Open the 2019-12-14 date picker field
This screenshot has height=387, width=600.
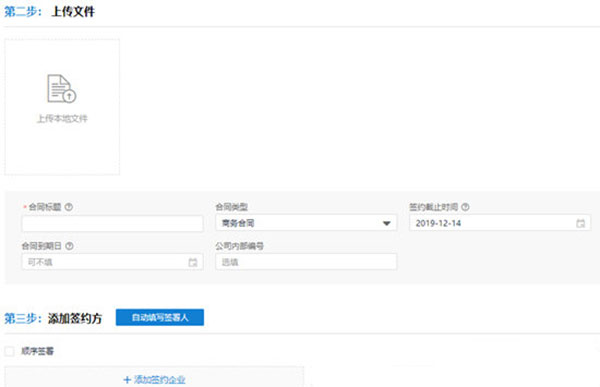499,223
